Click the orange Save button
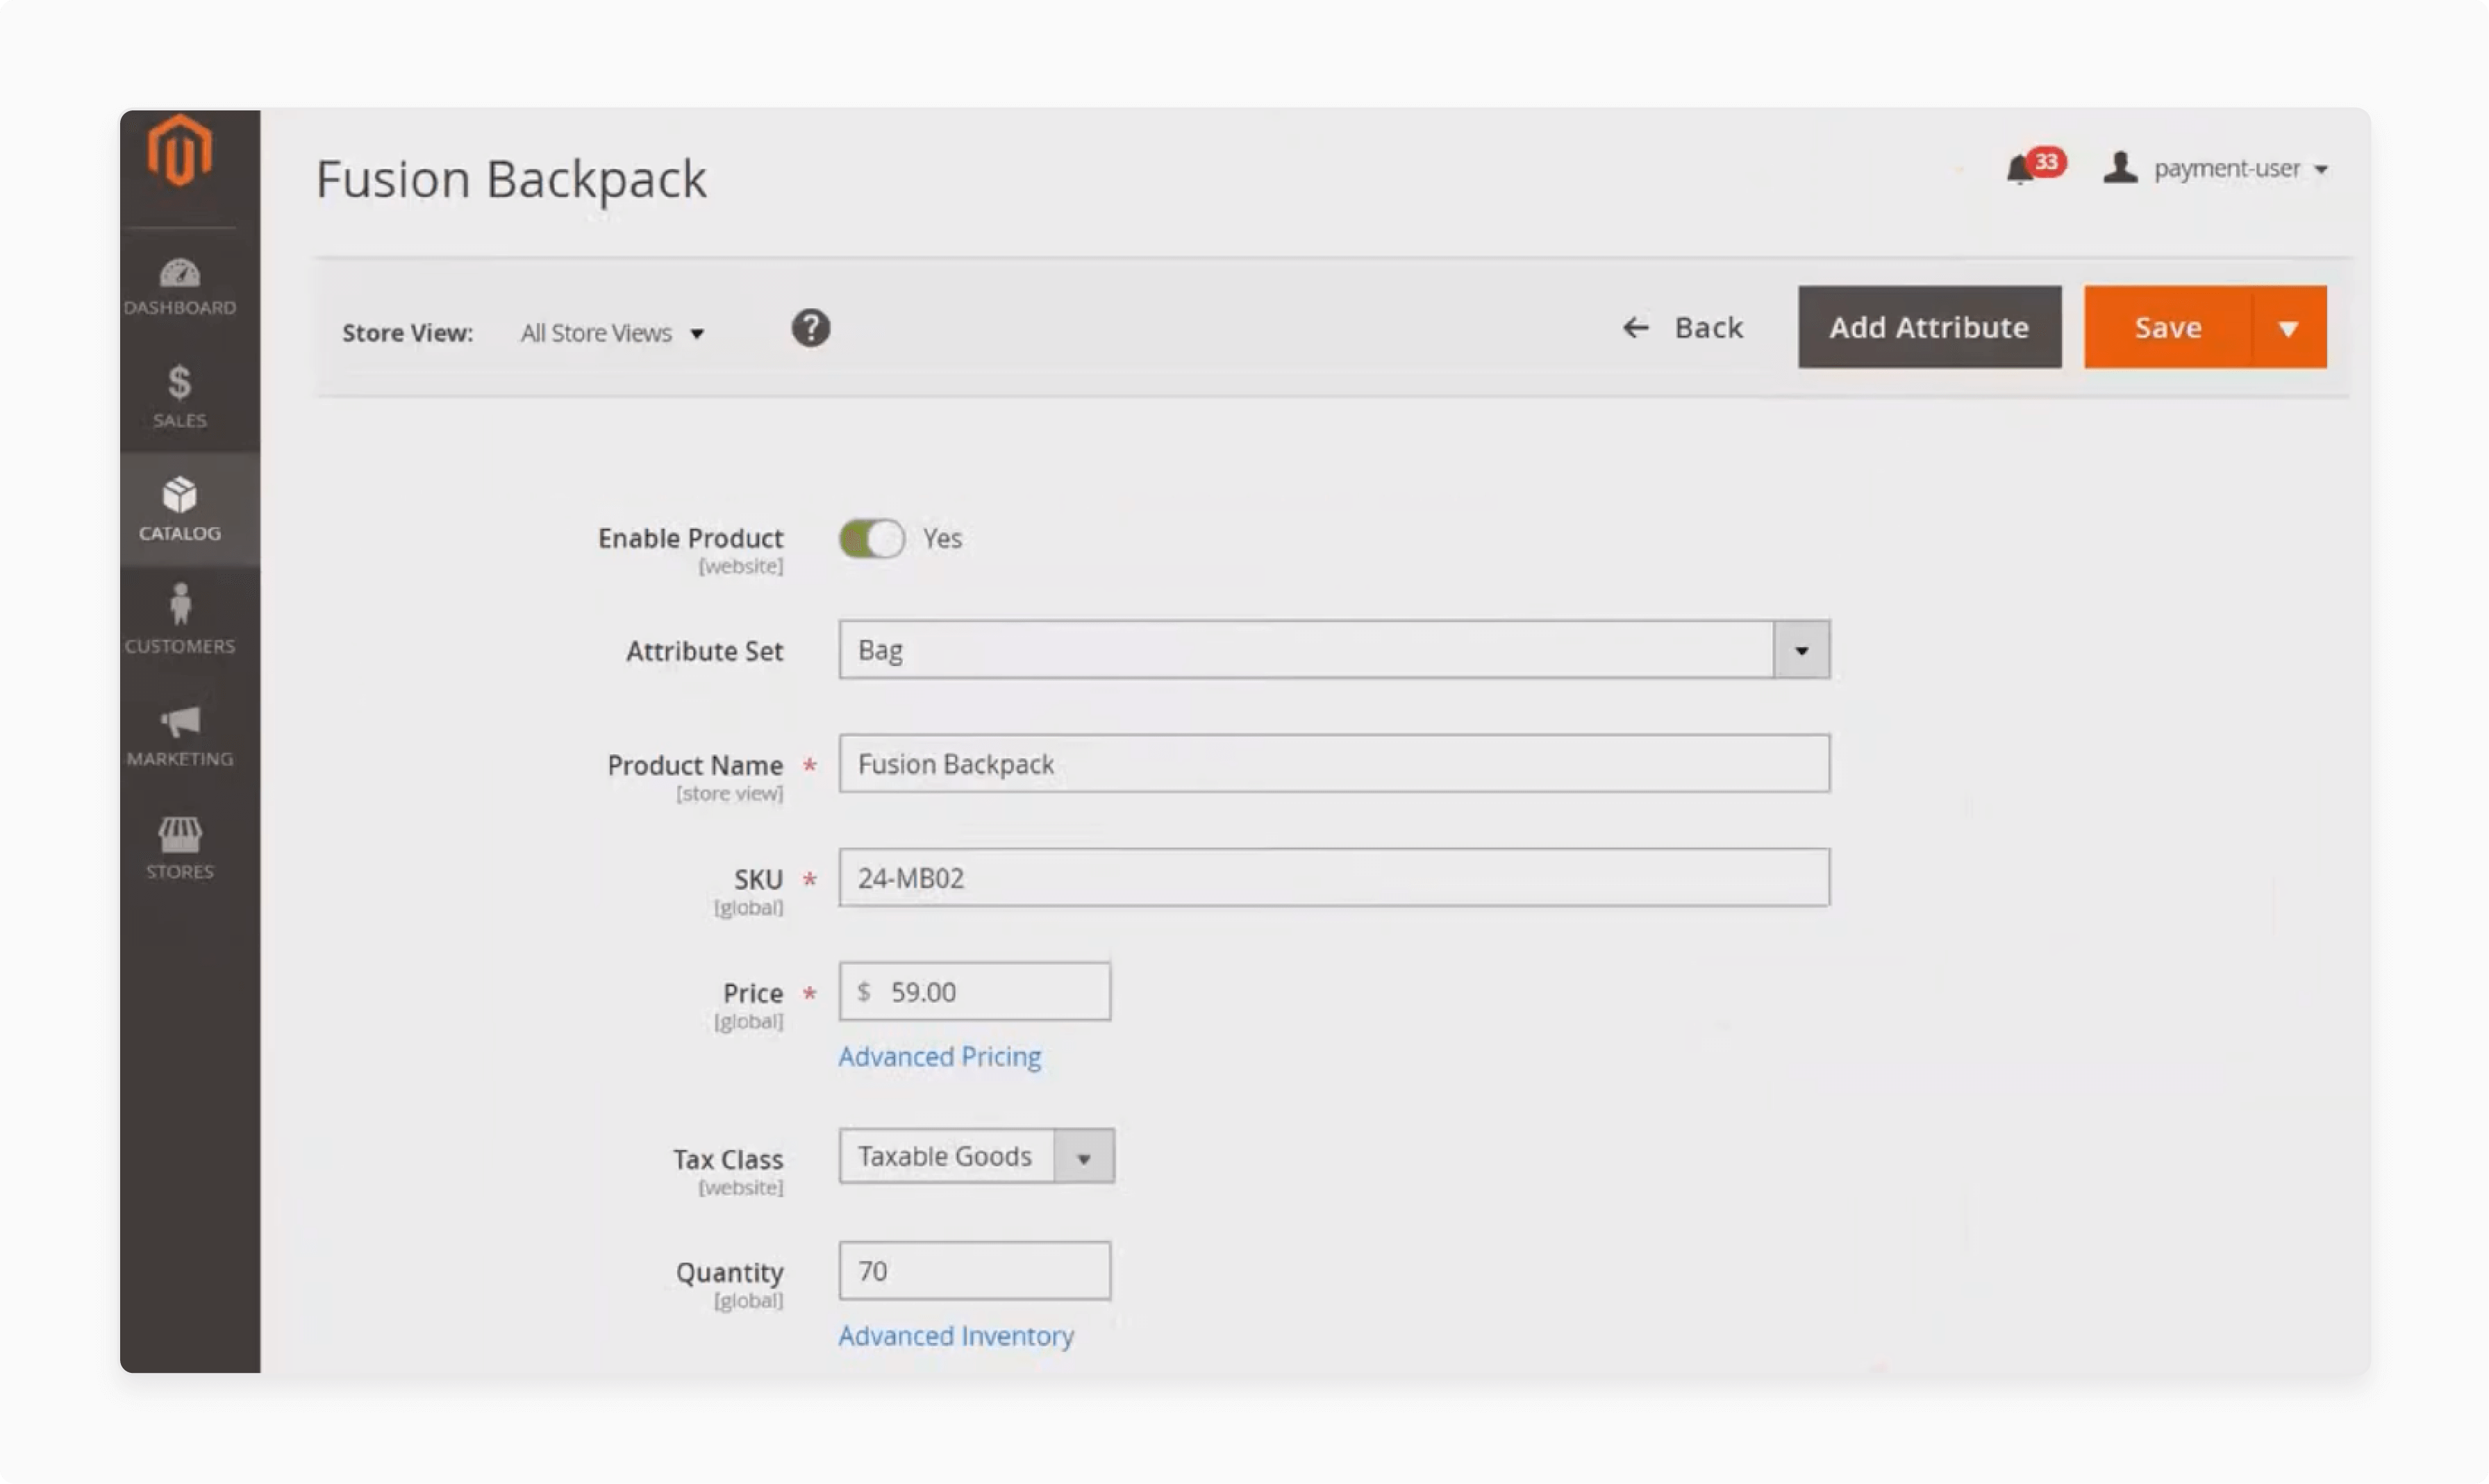This screenshot has height=1484, width=2489. pos(2167,328)
